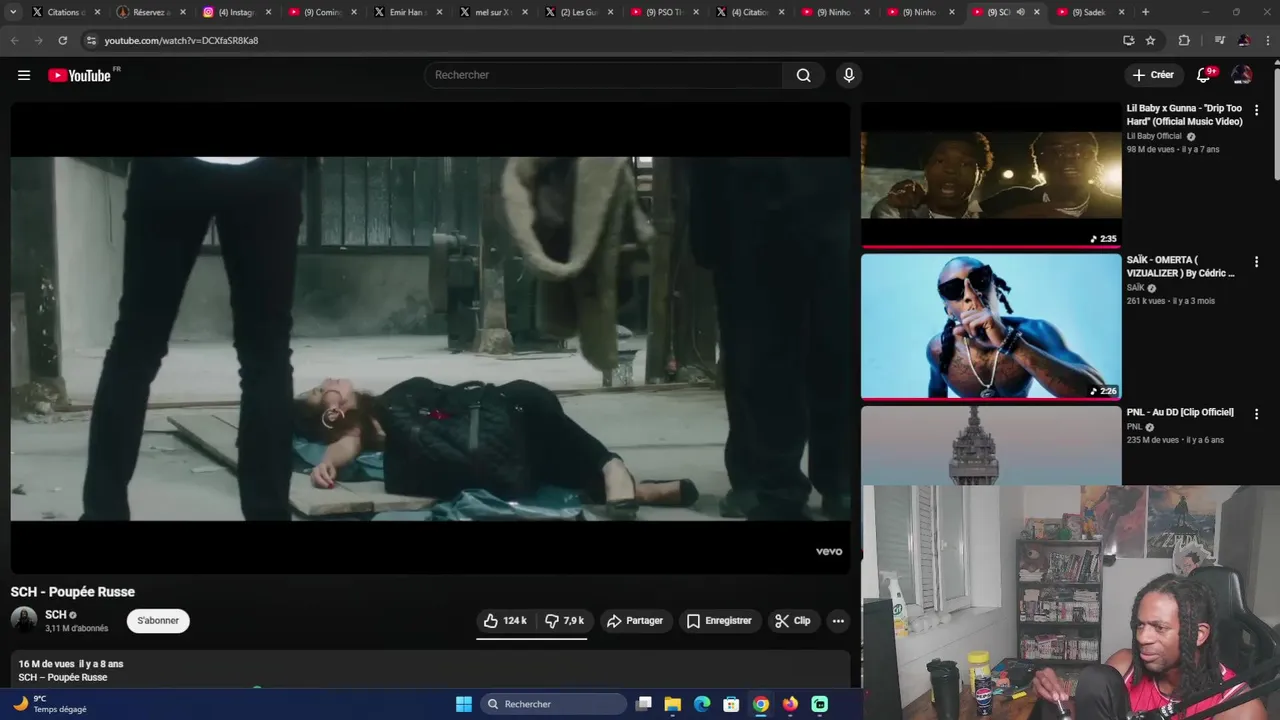Subscribe with the S'abonner button

tap(158, 621)
